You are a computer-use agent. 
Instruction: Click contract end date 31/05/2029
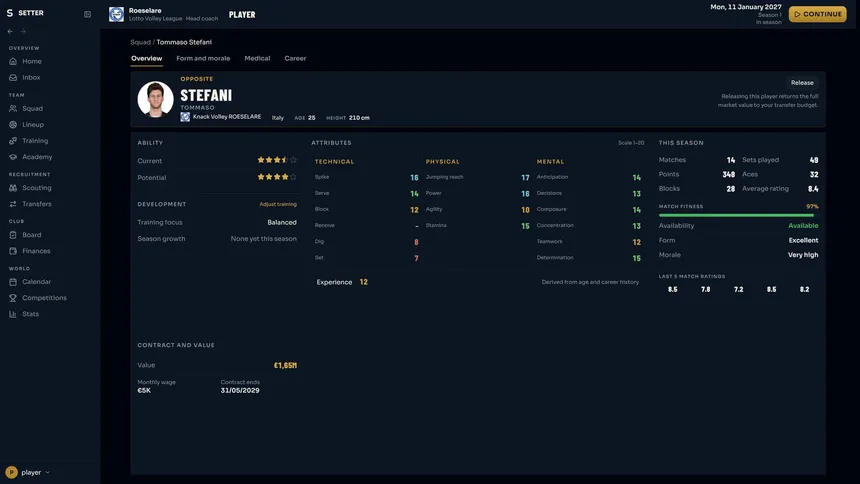(240, 391)
